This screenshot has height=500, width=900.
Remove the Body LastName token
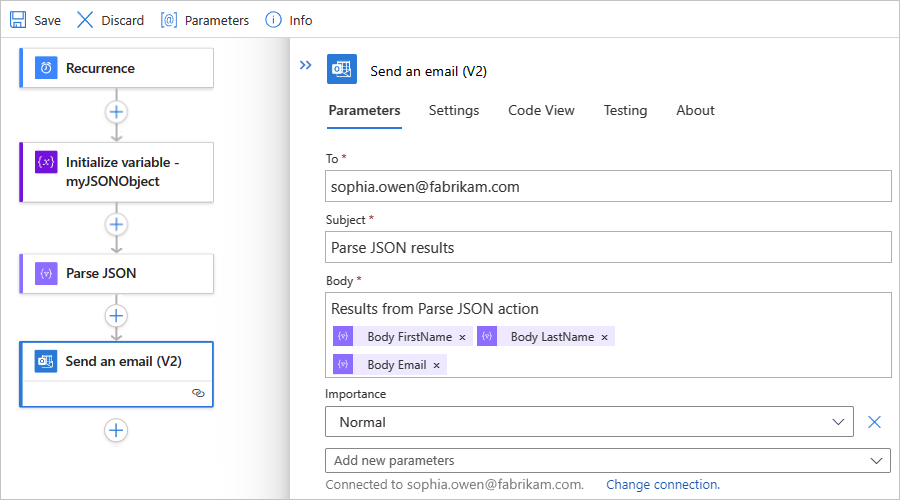coord(604,338)
